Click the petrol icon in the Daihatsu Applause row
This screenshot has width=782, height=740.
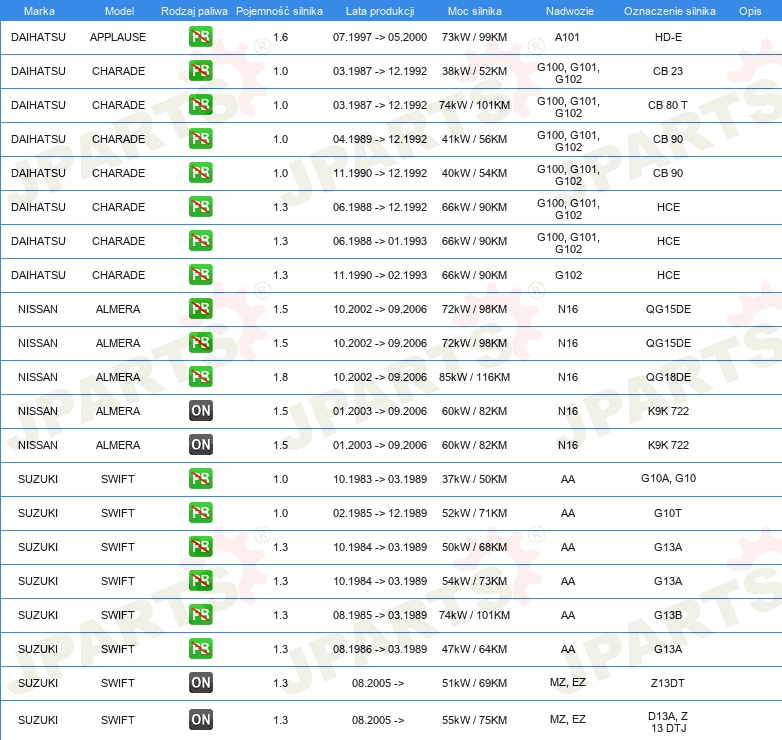click(x=200, y=37)
